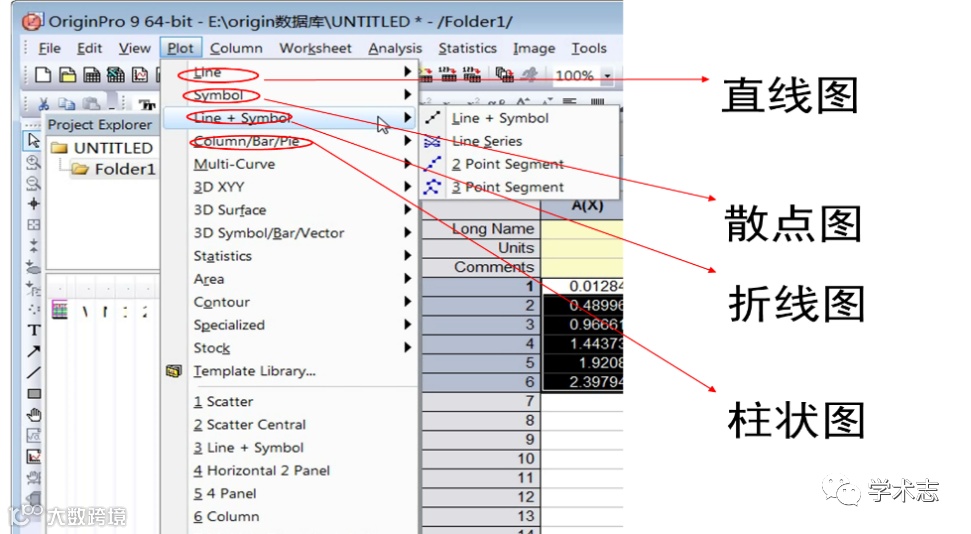Image resolution: width=971 pixels, height=534 pixels.
Task: Select the Data Reader tool icon
Action: pos(33,224)
